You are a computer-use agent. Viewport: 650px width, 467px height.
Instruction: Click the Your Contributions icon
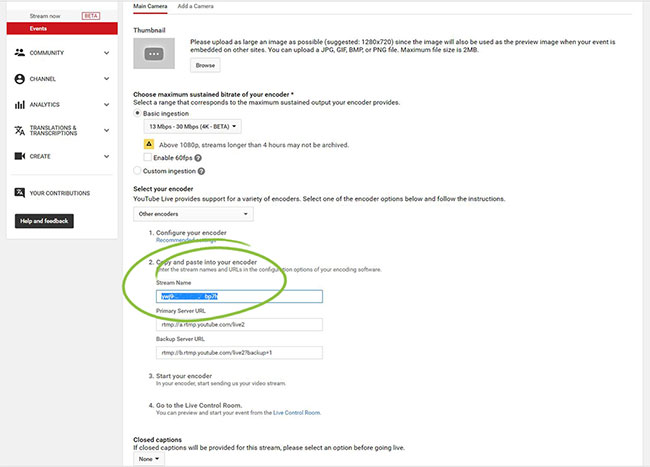click(20, 193)
